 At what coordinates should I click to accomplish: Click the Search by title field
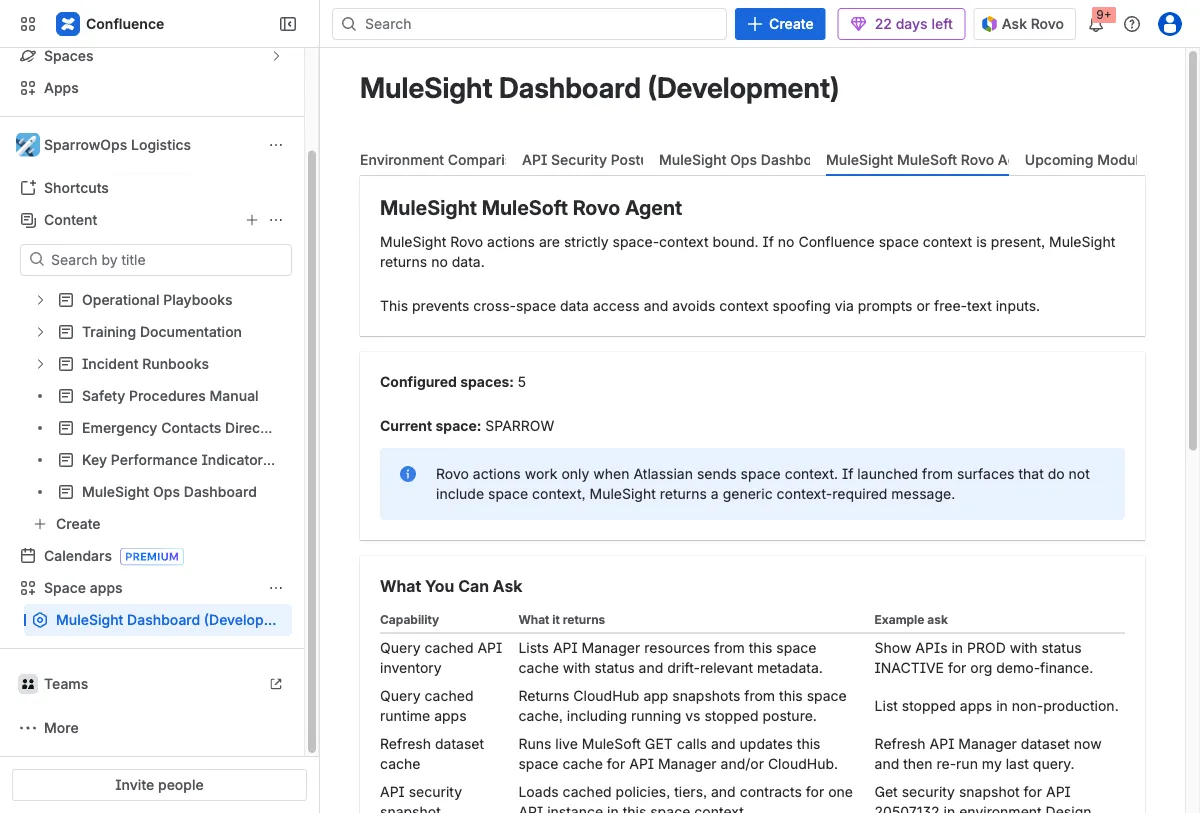tap(156, 260)
